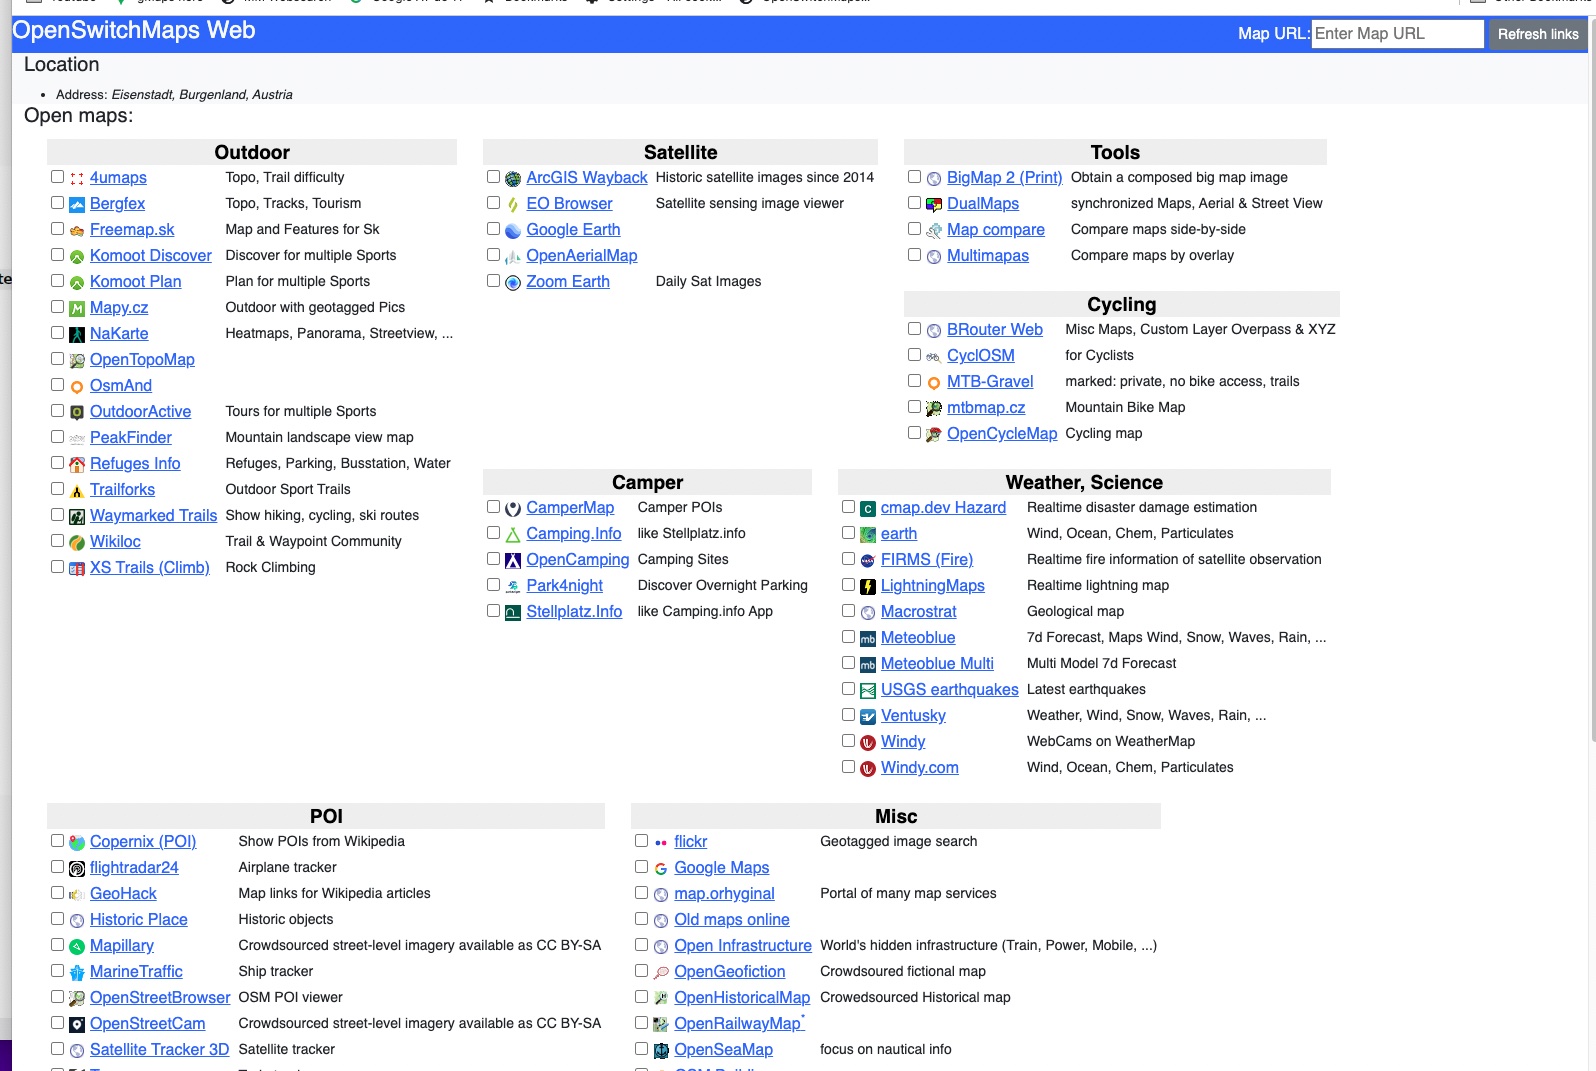Open the Old maps online link
Image resolution: width=1596 pixels, height=1071 pixels.
732,919
